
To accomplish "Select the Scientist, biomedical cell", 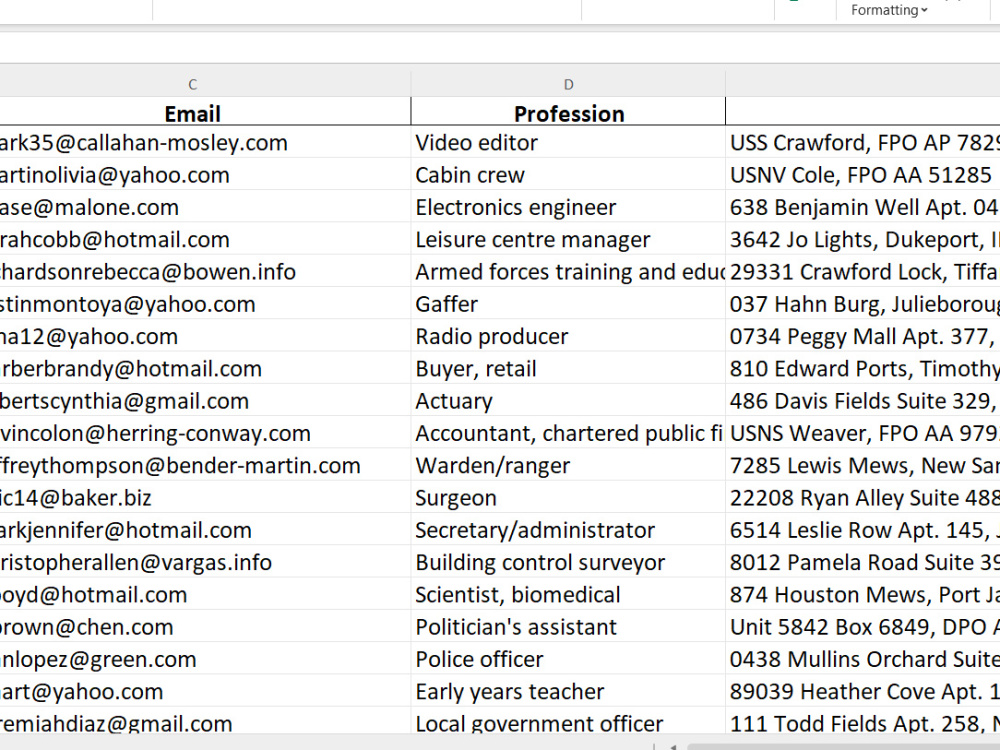I will click(x=568, y=595).
